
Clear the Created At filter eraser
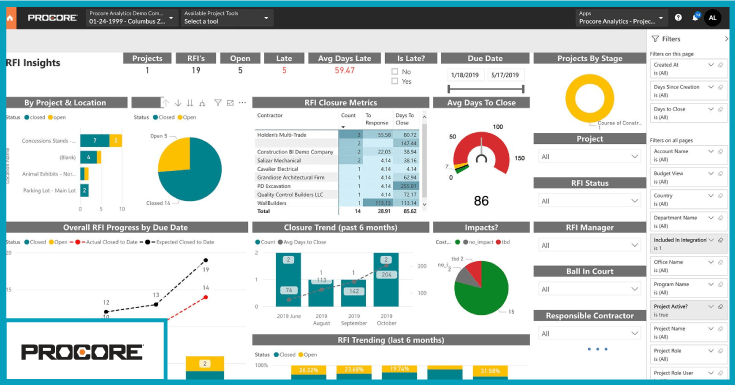pyautogui.click(x=720, y=65)
